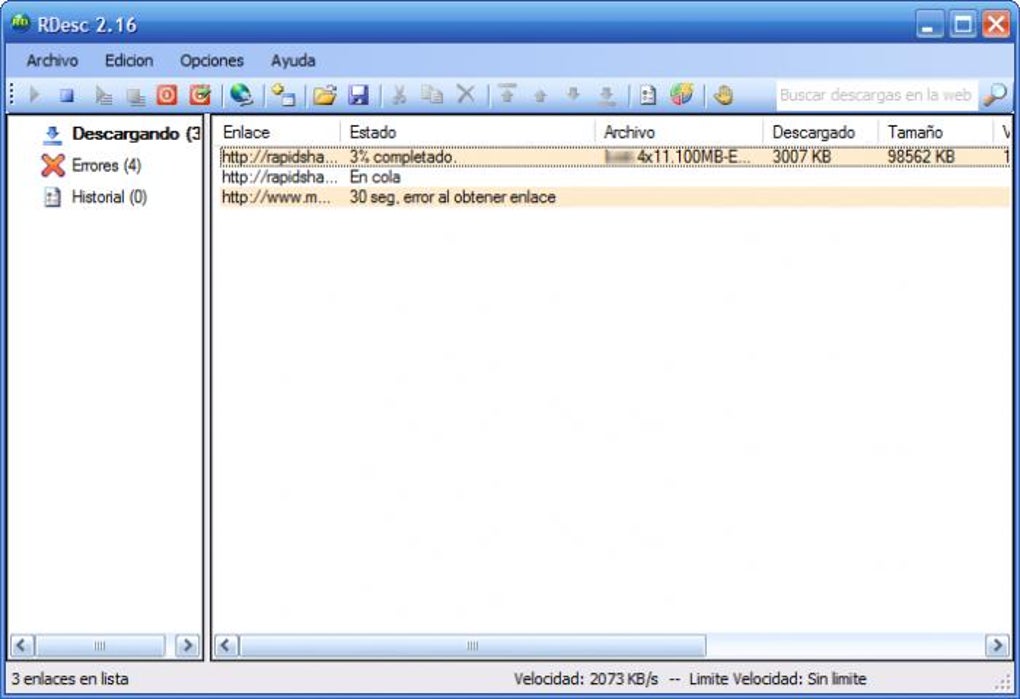This screenshot has width=1020, height=699.
Task: Cut with the scissors icon
Action: [399, 96]
